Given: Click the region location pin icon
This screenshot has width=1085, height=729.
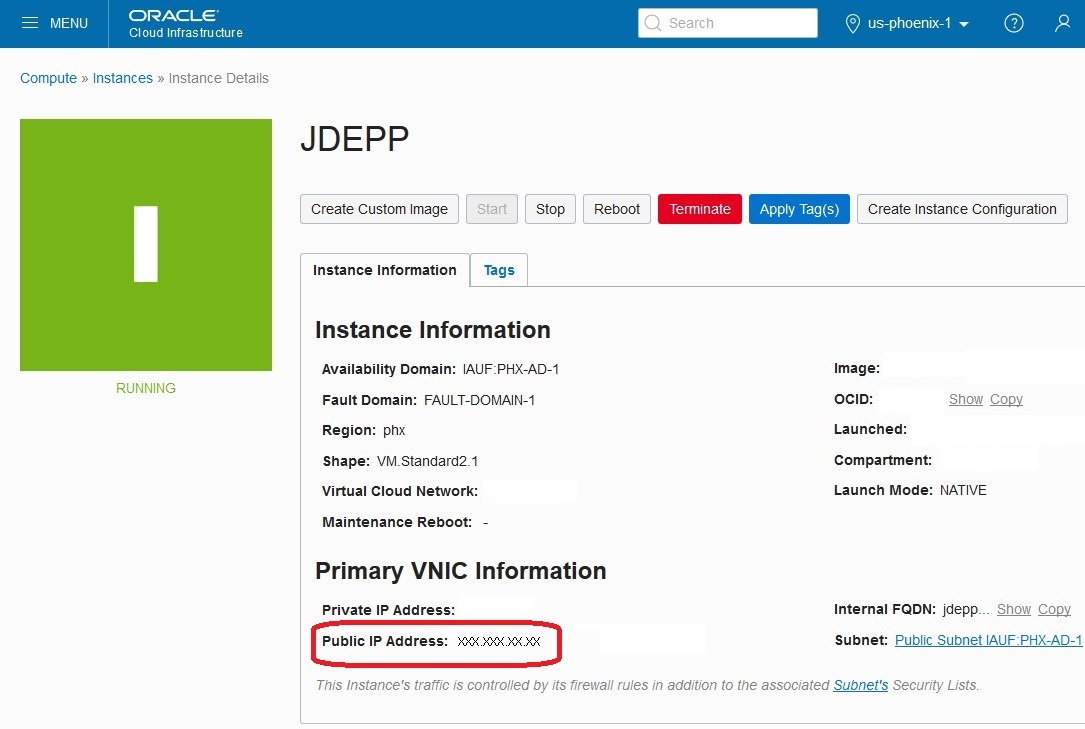Looking at the screenshot, I should coord(852,24).
